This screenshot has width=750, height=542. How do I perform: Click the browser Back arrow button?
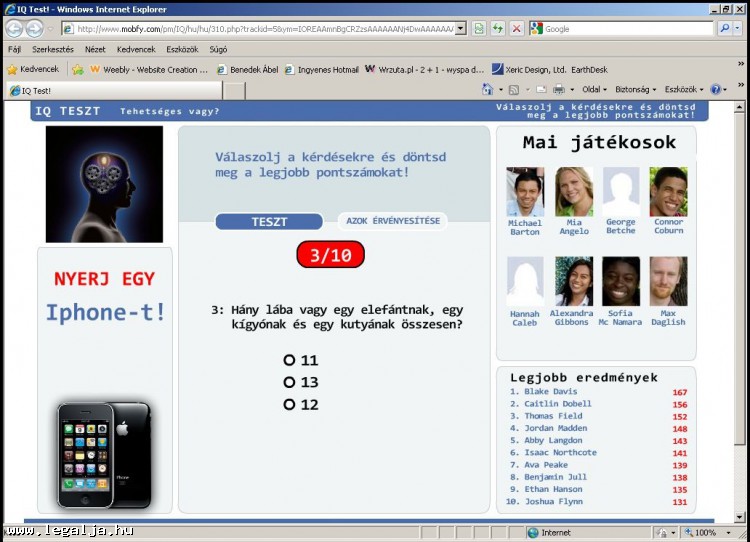15,29
